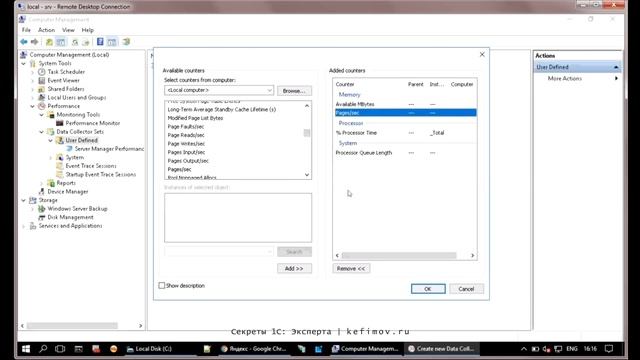Open the Help menu
640x360 pixels.
(x=87, y=30)
